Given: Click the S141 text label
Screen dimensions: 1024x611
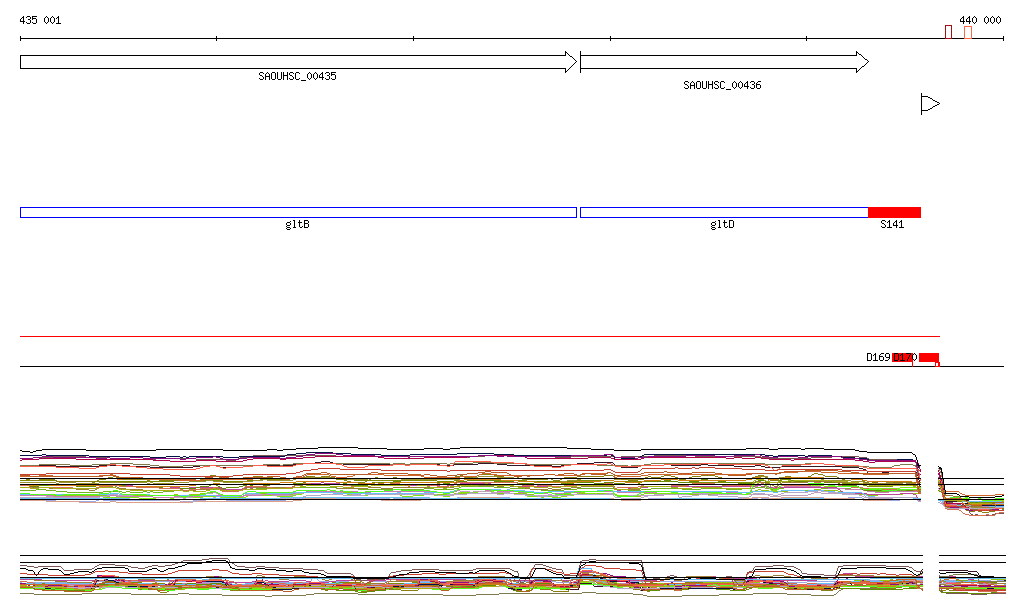Looking at the screenshot, I should (x=892, y=225).
